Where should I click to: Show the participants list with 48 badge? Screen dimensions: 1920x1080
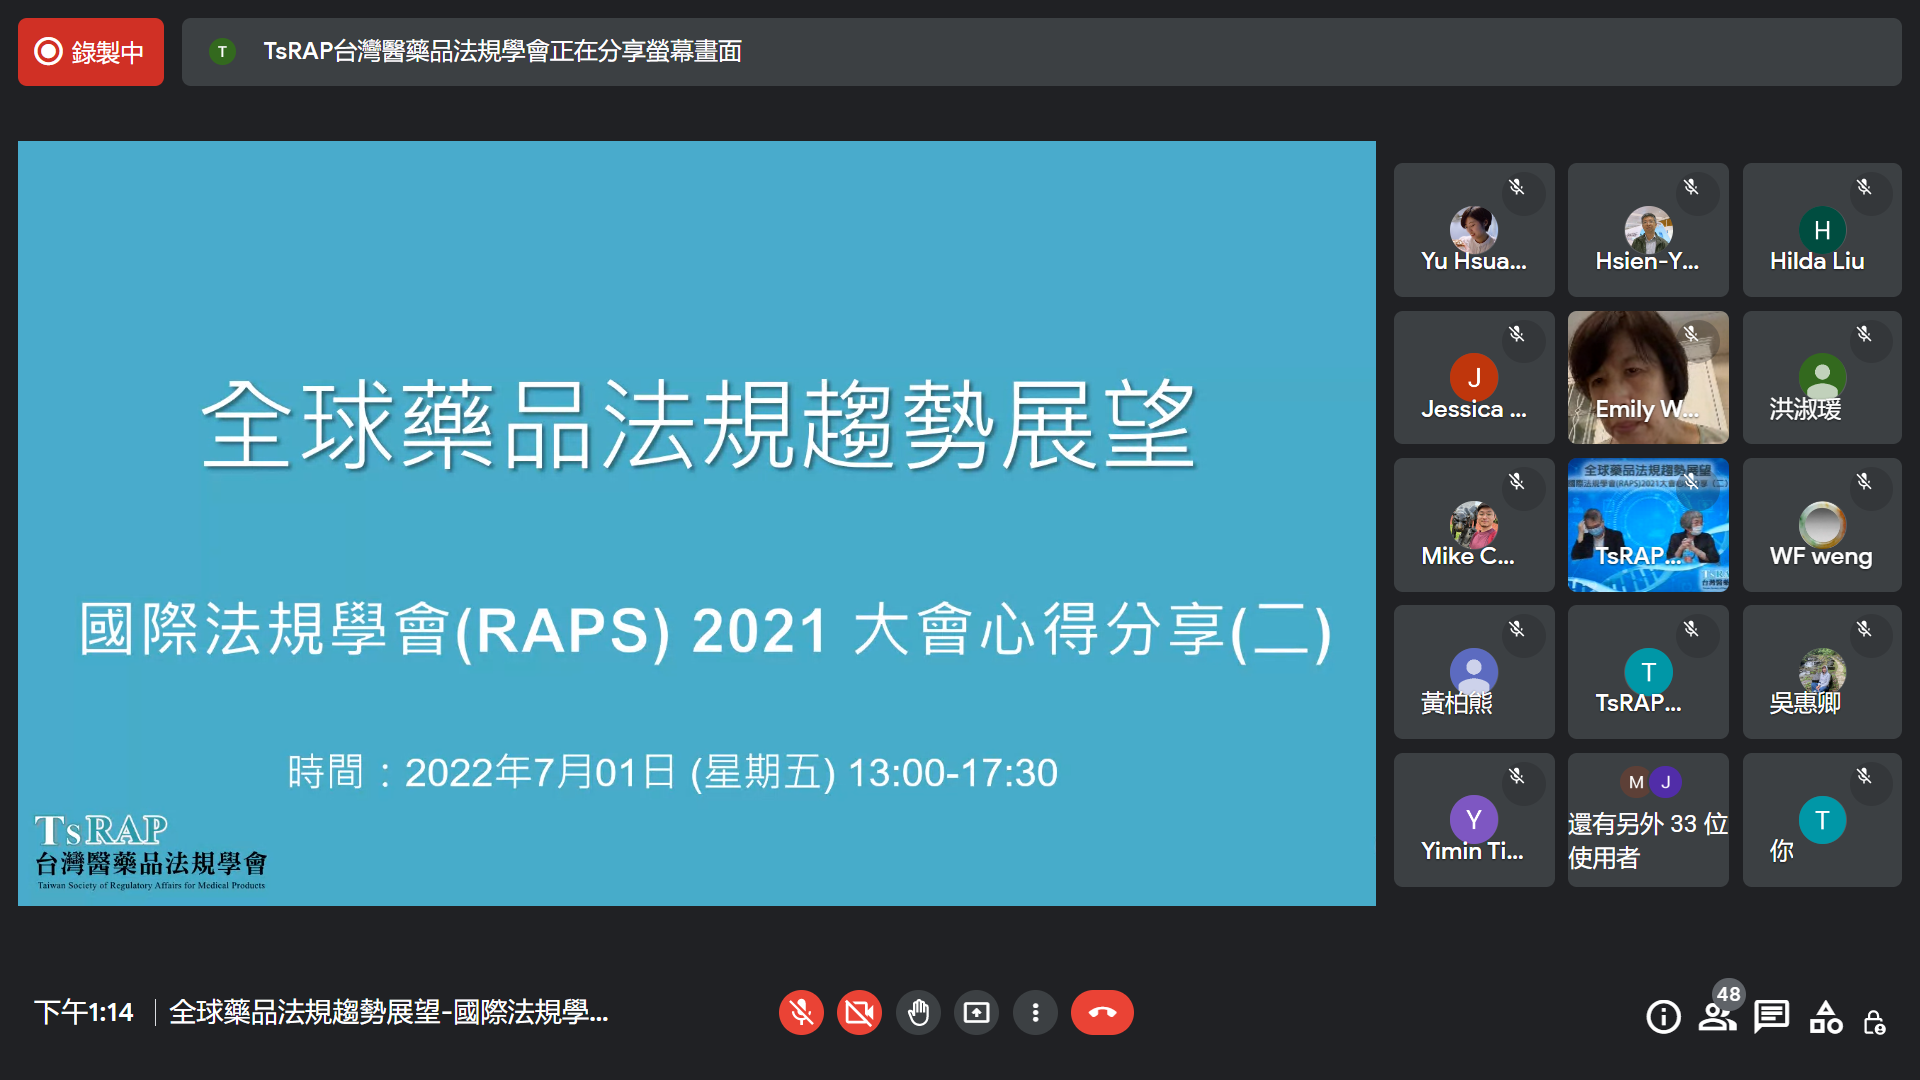(1717, 1017)
